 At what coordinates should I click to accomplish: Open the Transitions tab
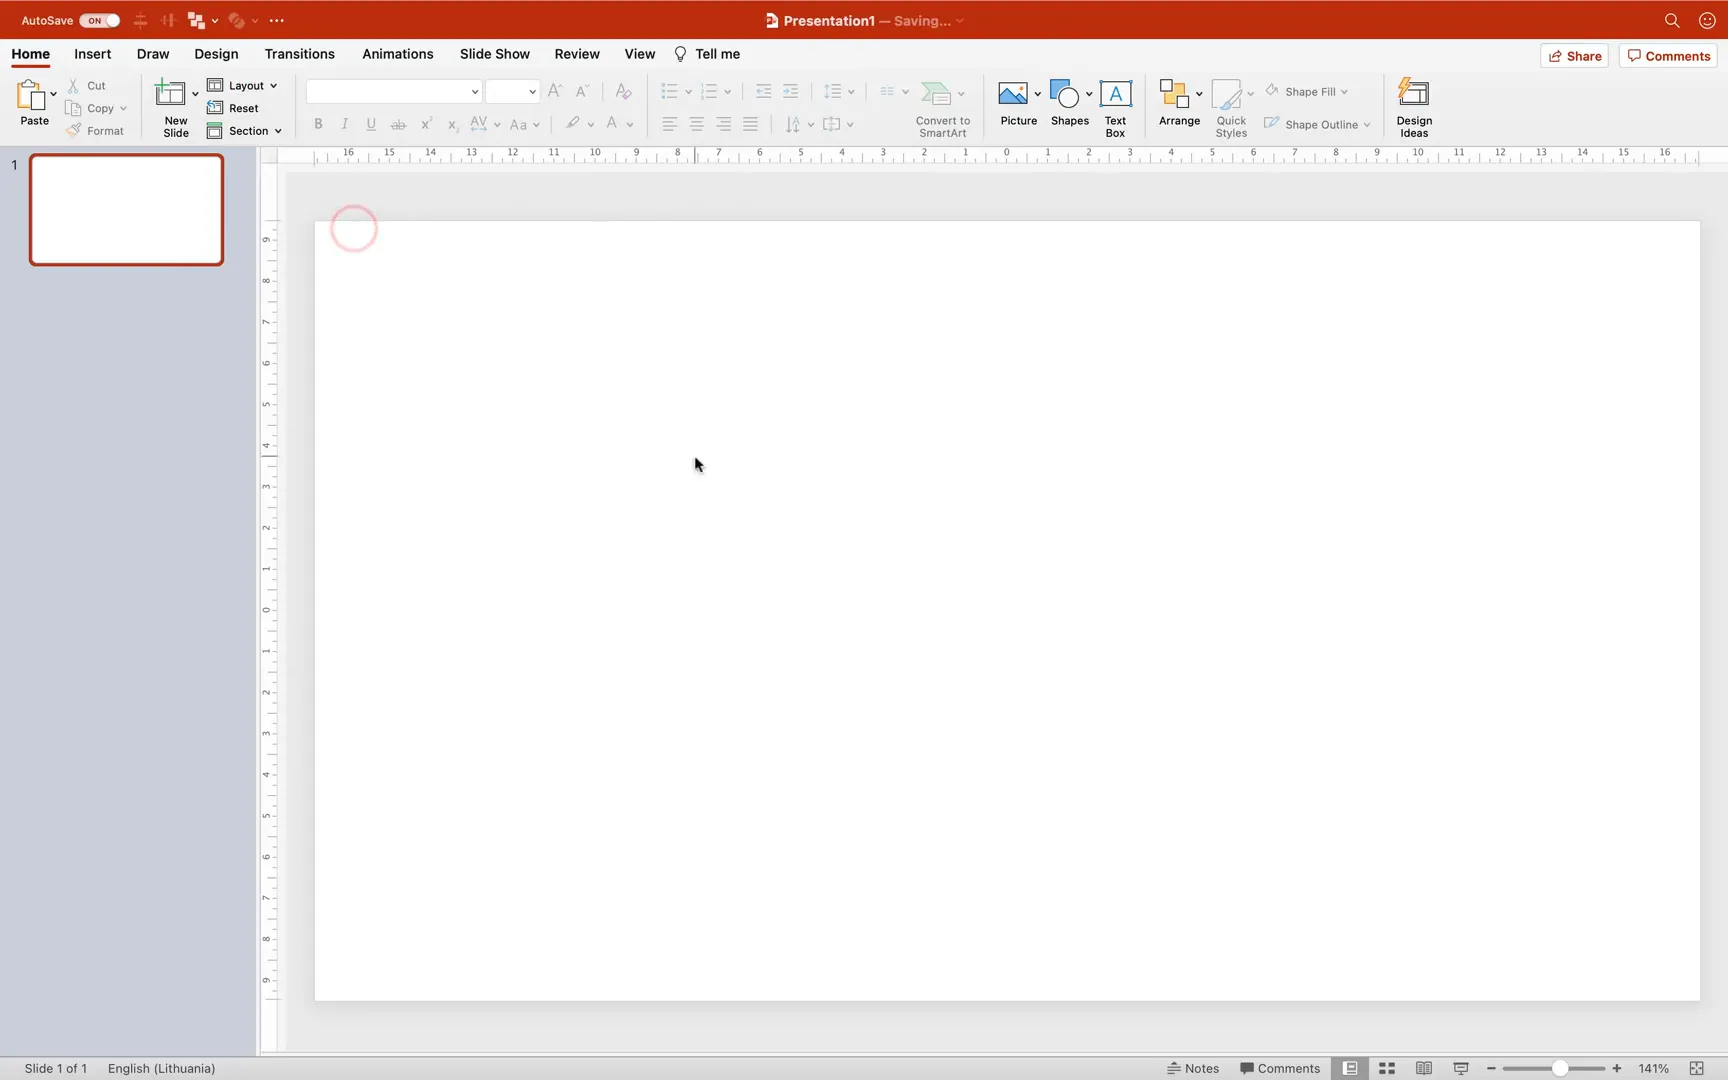coord(299,54)
